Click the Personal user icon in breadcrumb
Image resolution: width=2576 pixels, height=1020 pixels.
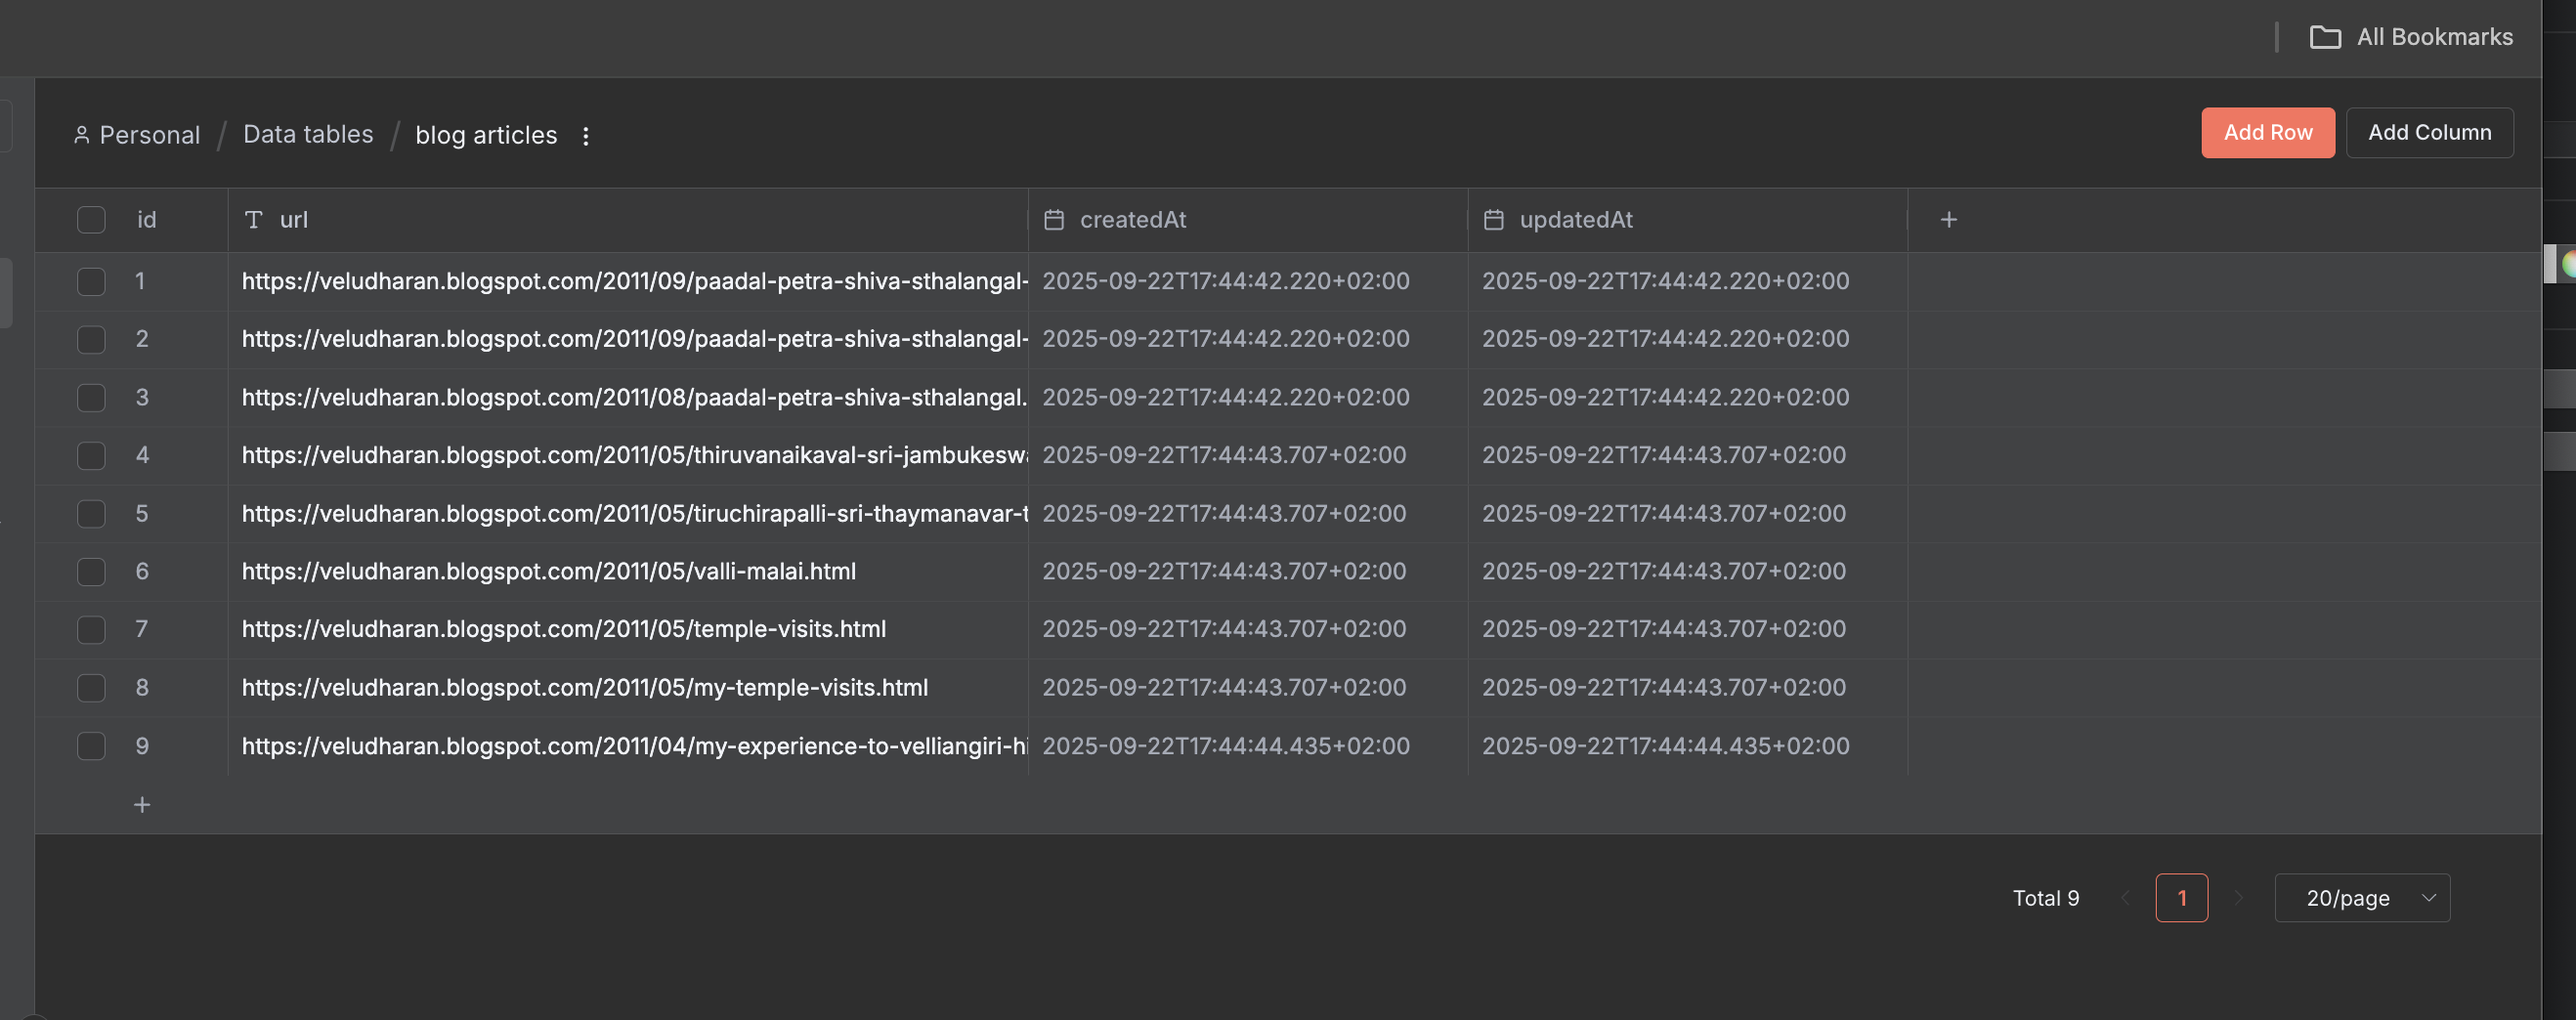[x=82, y=135]
